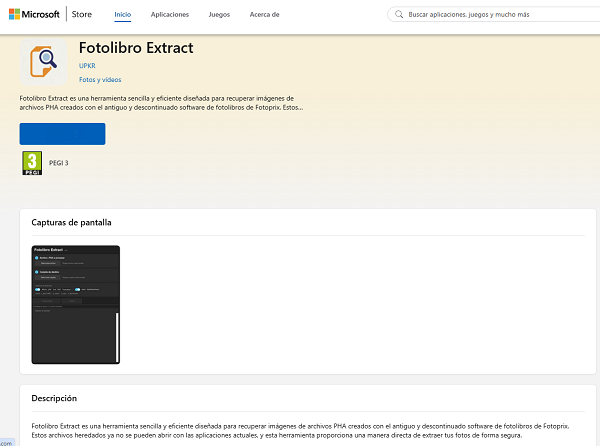Click the truncated summary under the title
This screenshot has height=446, width=600.
click(x=161, y=103)
